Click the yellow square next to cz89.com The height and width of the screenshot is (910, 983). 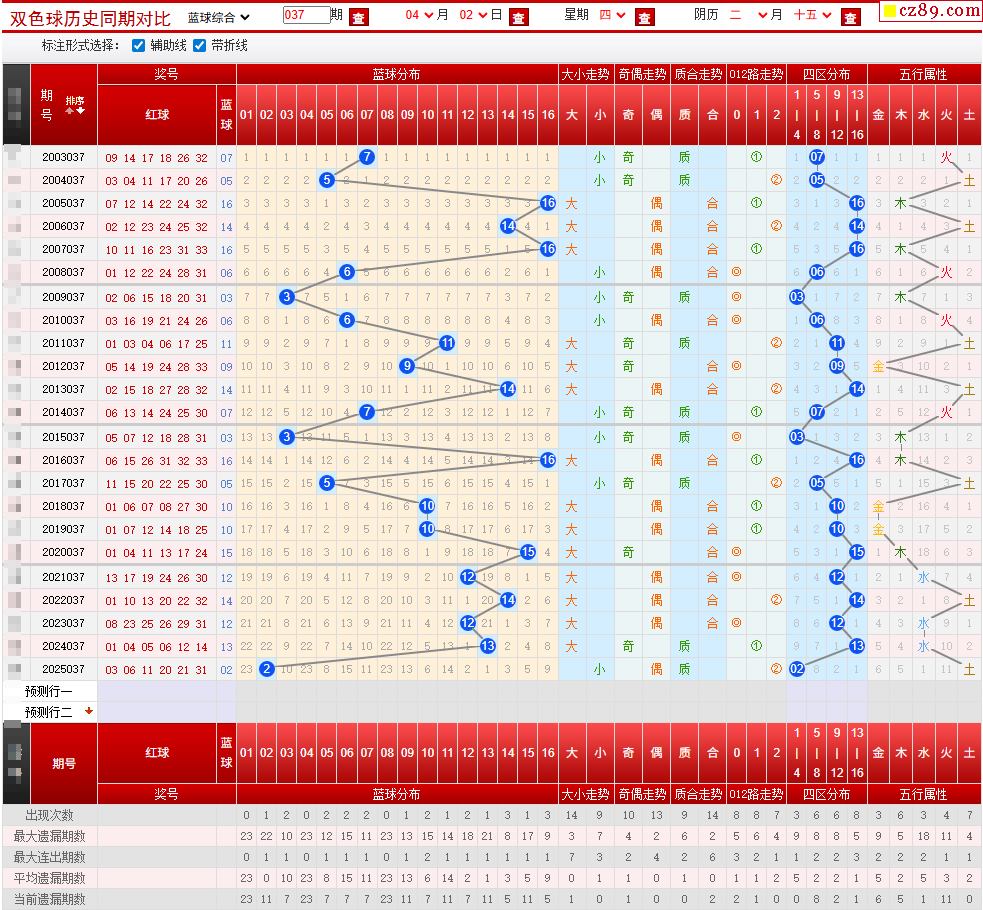pyautogui.click(x=890, y=11)
